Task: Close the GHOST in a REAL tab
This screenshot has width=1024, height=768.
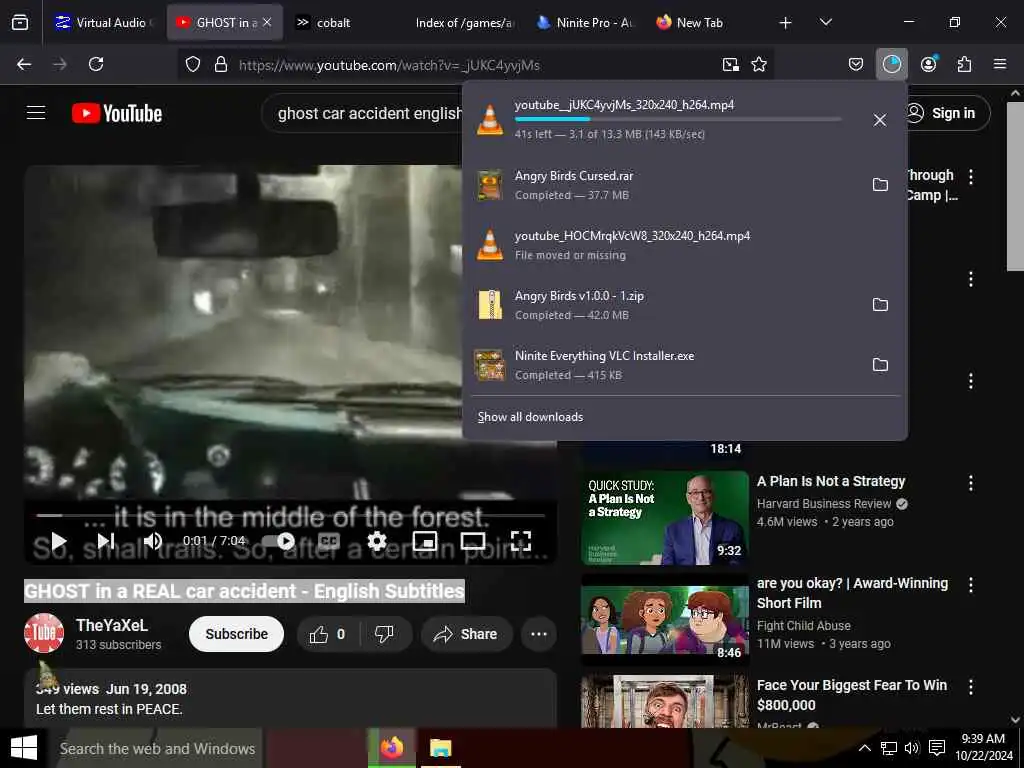Action: point(267,22)
